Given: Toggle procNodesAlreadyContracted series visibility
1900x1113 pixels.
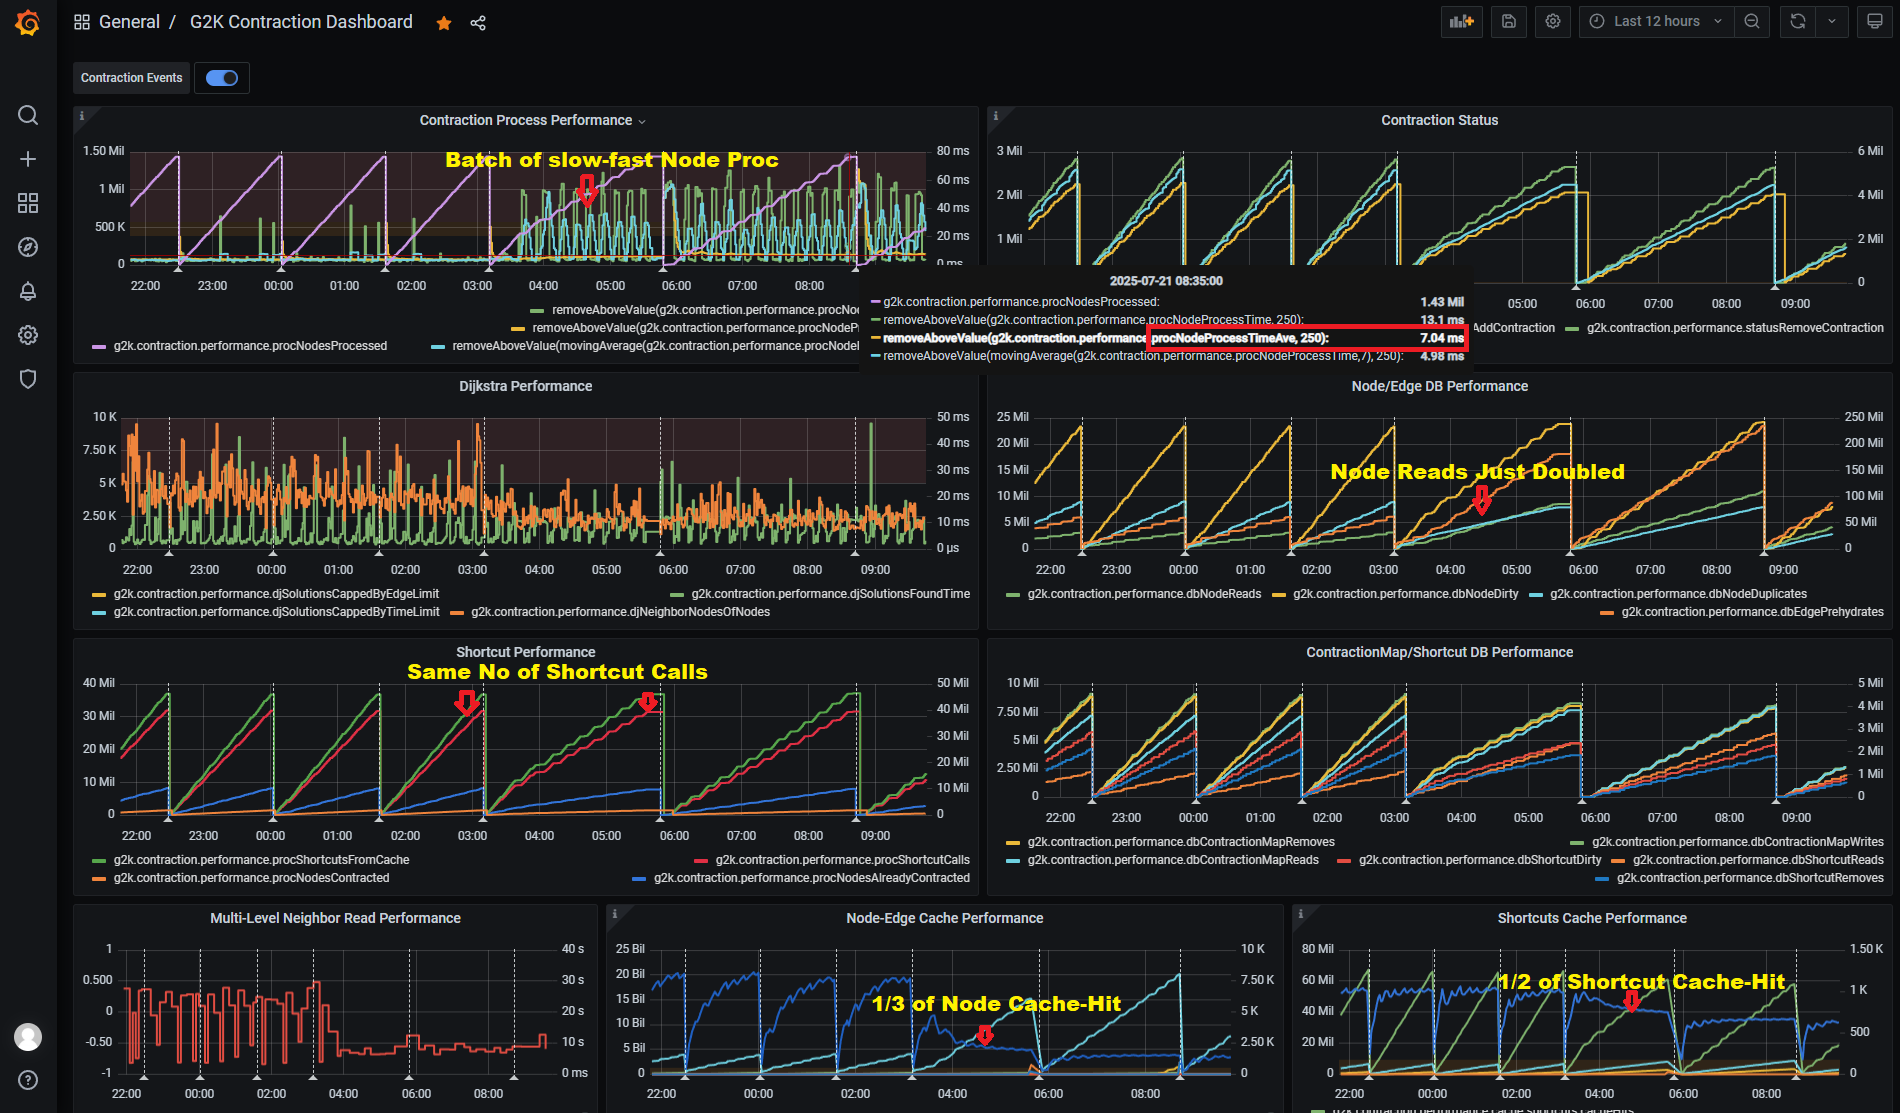Looking at the screenshot, I should 812,878.
